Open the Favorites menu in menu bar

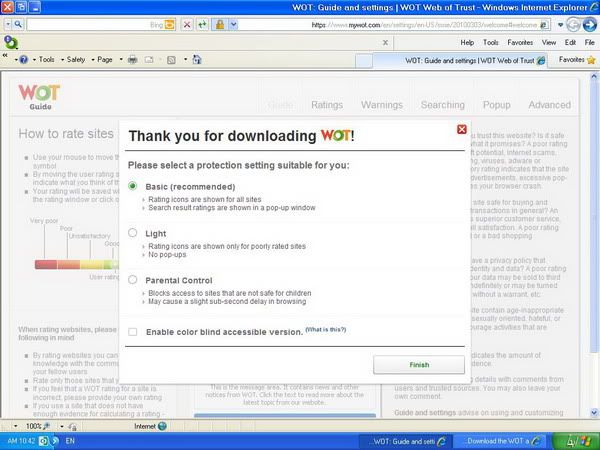520,42
